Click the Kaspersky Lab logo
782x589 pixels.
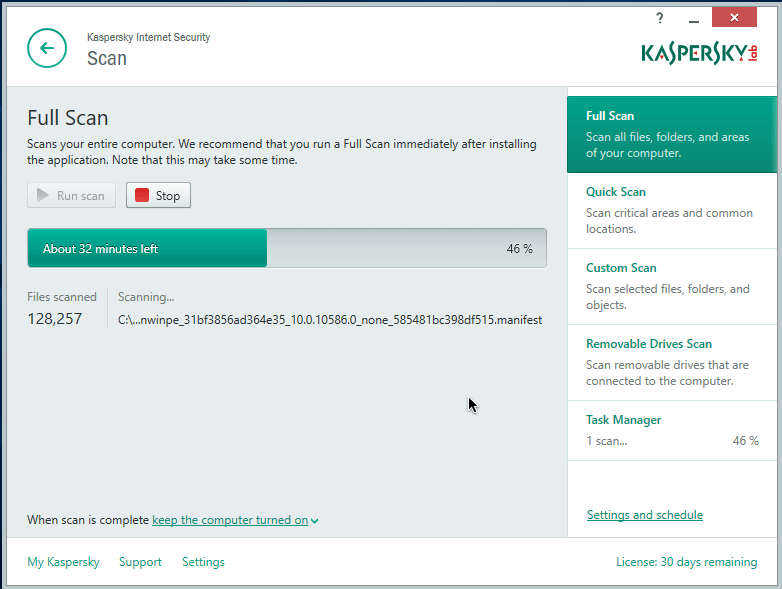[699, 52]
